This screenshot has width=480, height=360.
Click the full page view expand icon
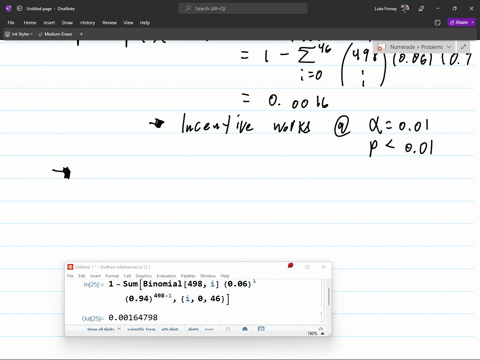point(463,47)
